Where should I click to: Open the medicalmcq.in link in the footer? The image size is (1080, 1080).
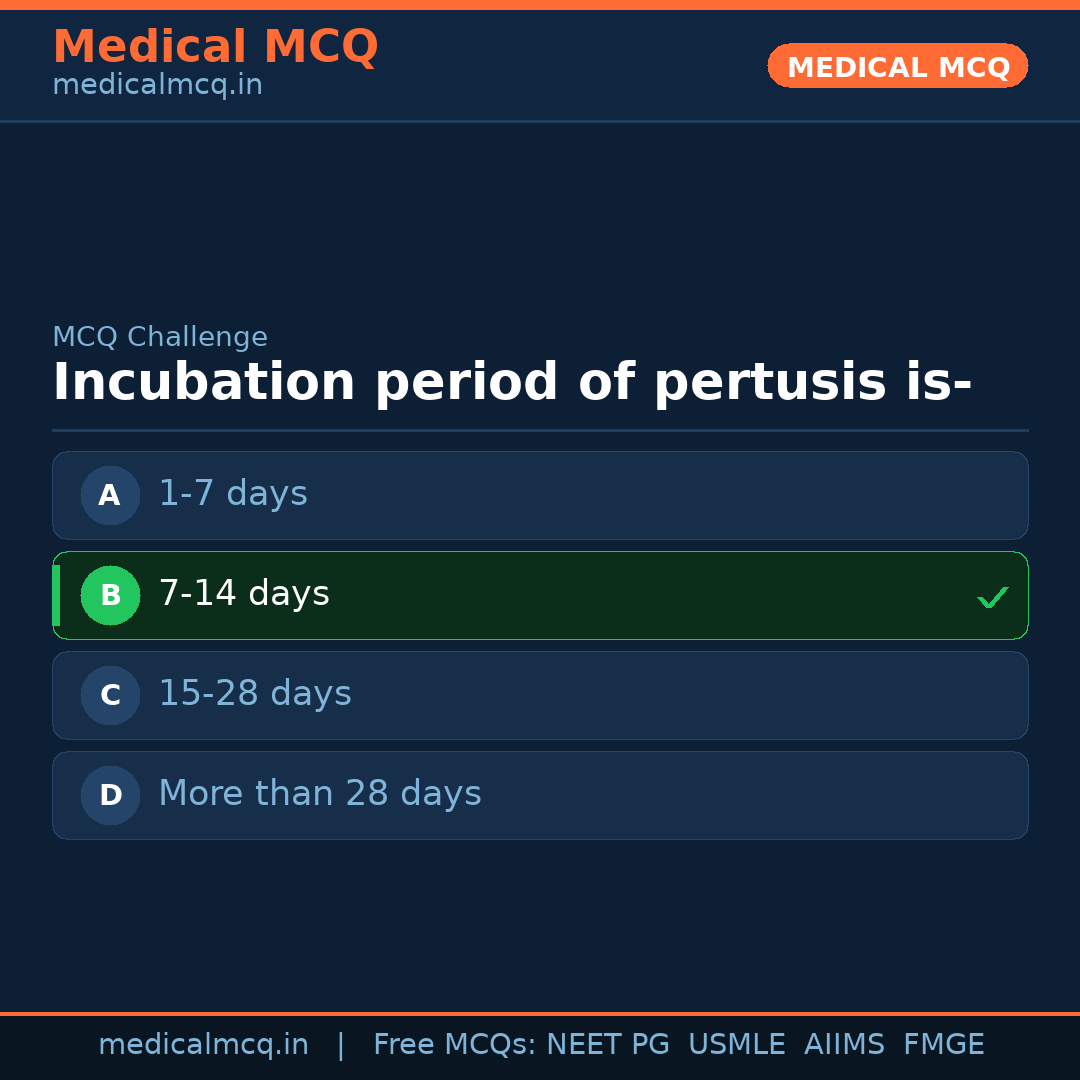point(203,1045)
